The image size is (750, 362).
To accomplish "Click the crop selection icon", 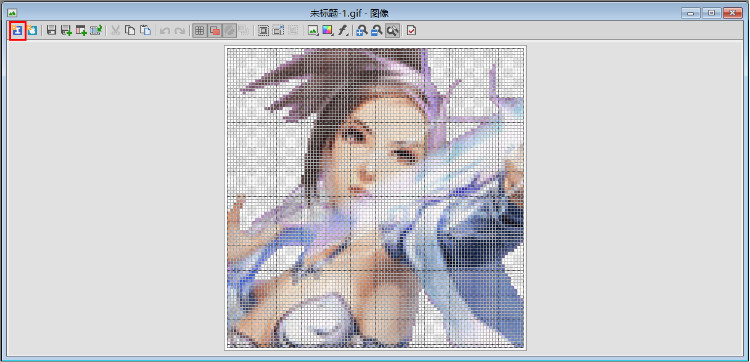I will click(x=278, y=31).
